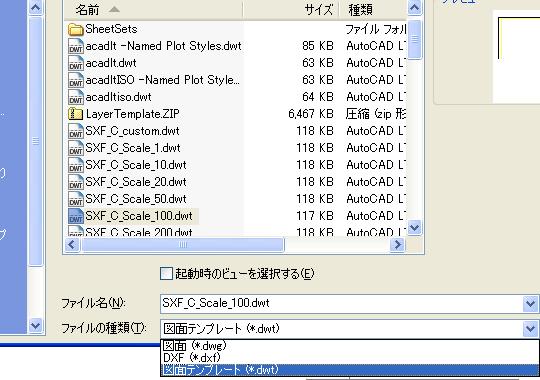Click the ファイル名 text input field
The height and width of the screenshot is (380, 540).
pos(341,304)
